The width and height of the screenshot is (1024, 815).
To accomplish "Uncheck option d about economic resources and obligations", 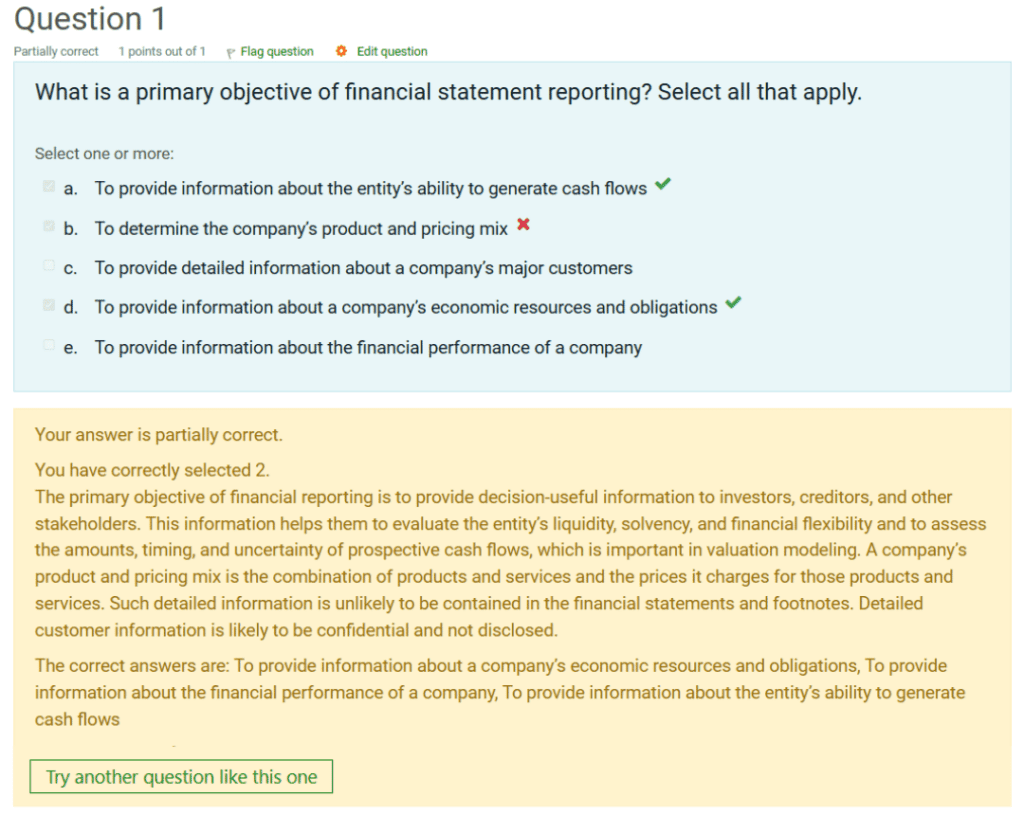I will [x=47, y=303].
